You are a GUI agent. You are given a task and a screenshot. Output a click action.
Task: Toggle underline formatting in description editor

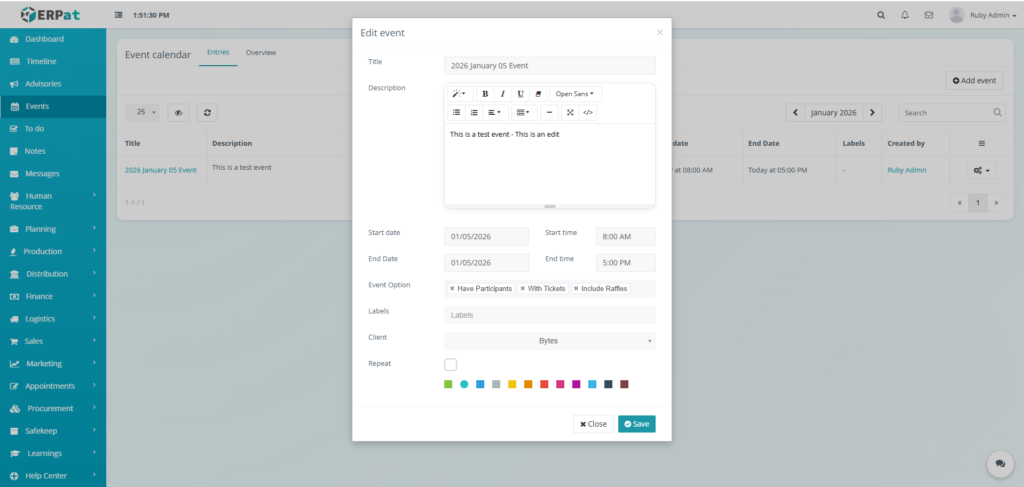tap(520, 94)
